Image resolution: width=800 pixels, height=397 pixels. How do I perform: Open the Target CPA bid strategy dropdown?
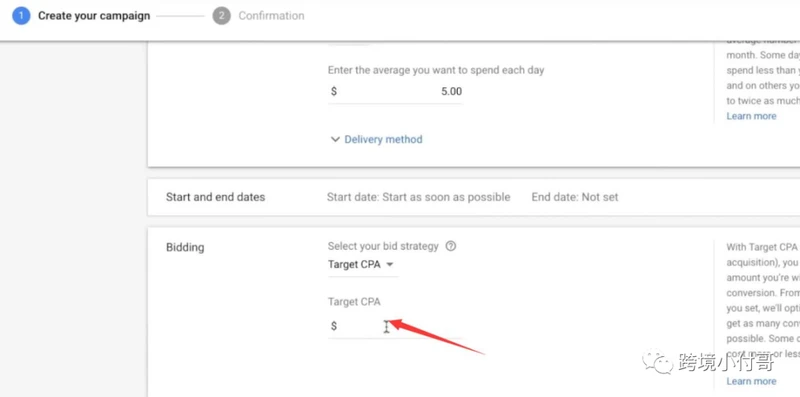362,265
